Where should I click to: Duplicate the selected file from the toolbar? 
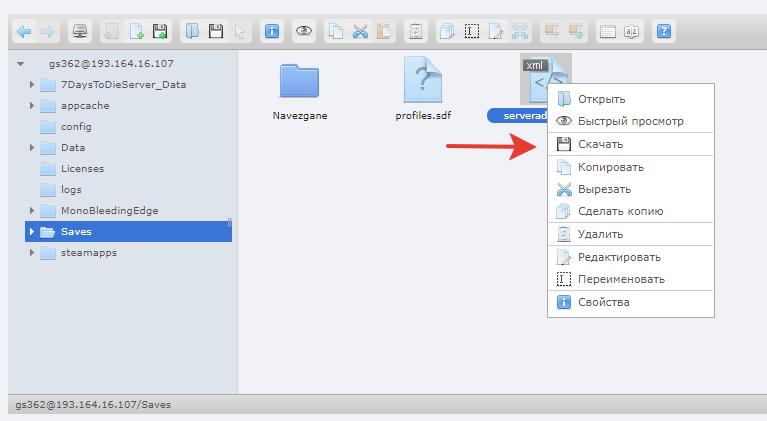click(447, 32)
